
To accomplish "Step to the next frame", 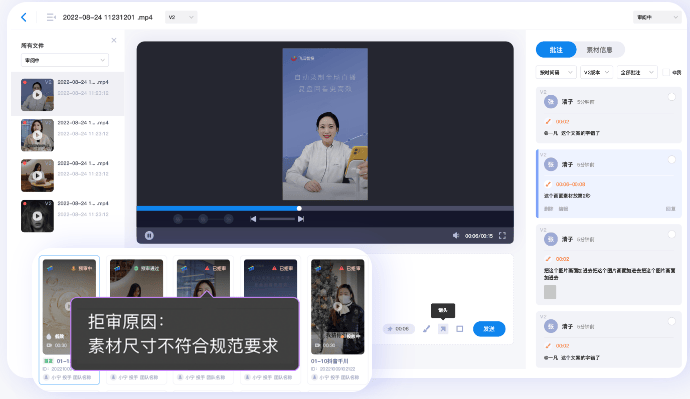I will (x=301, y=219).
